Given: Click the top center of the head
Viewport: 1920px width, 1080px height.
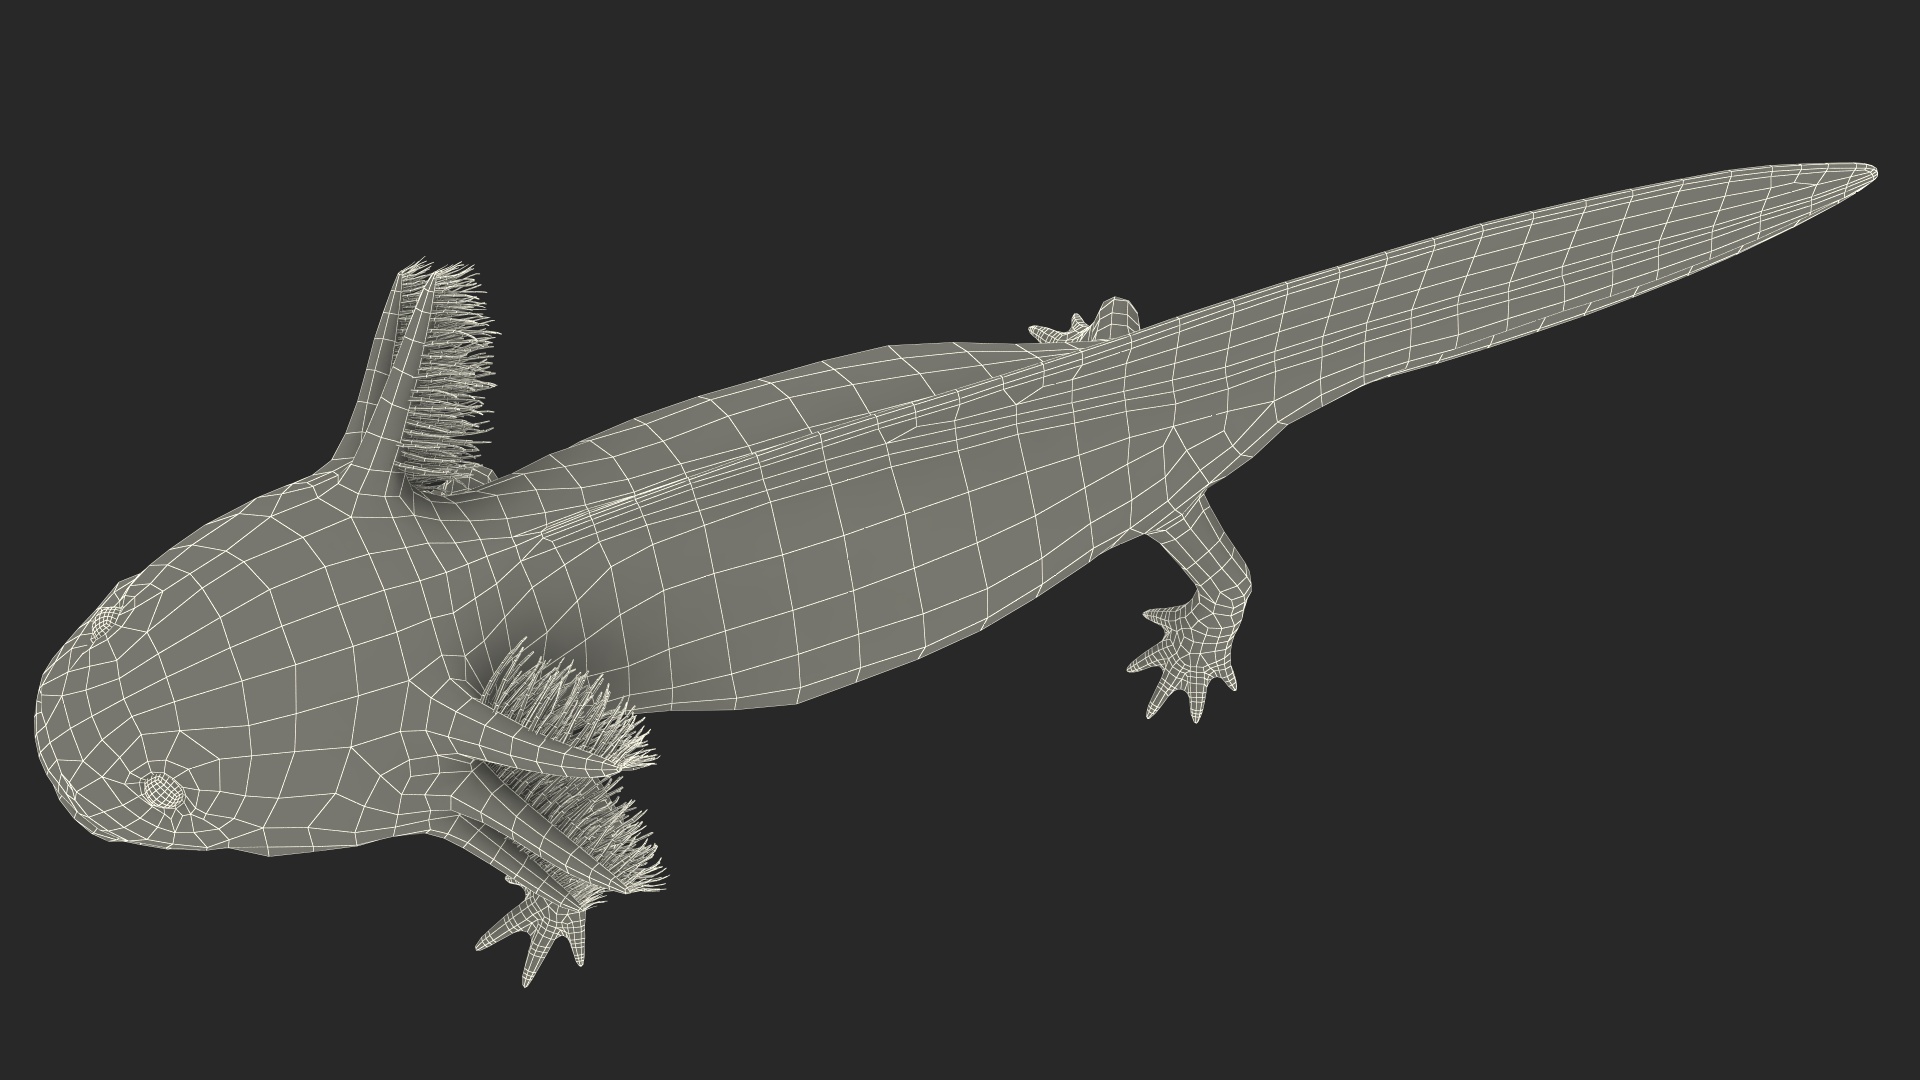Looking at the screenshot, I should (x=250, y=650).
